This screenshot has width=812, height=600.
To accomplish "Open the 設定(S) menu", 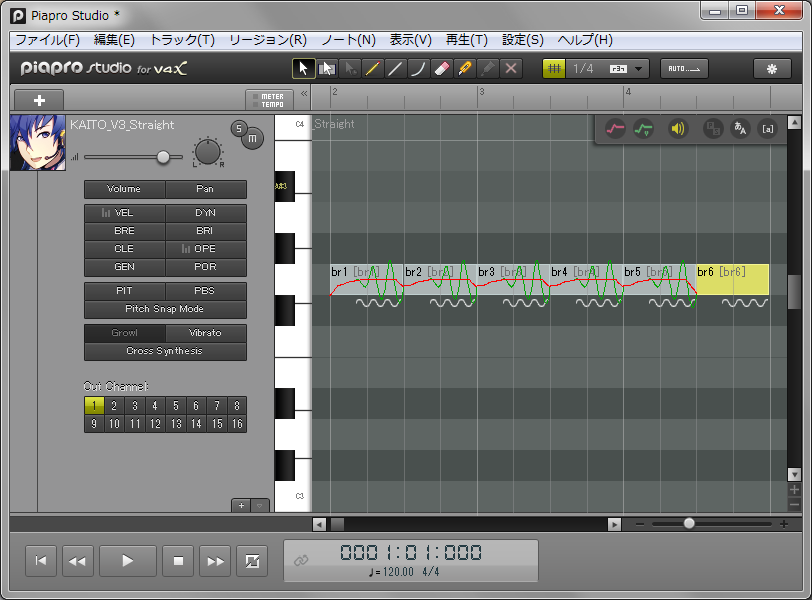I will click(x=523, y=40).
